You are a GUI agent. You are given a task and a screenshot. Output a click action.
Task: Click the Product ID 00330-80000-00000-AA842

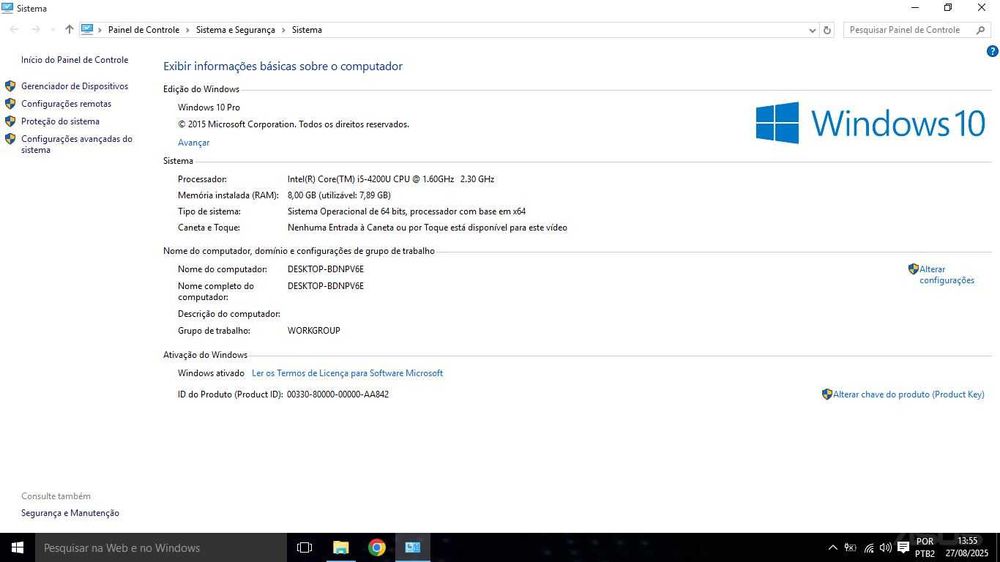[x=337, y=395]
